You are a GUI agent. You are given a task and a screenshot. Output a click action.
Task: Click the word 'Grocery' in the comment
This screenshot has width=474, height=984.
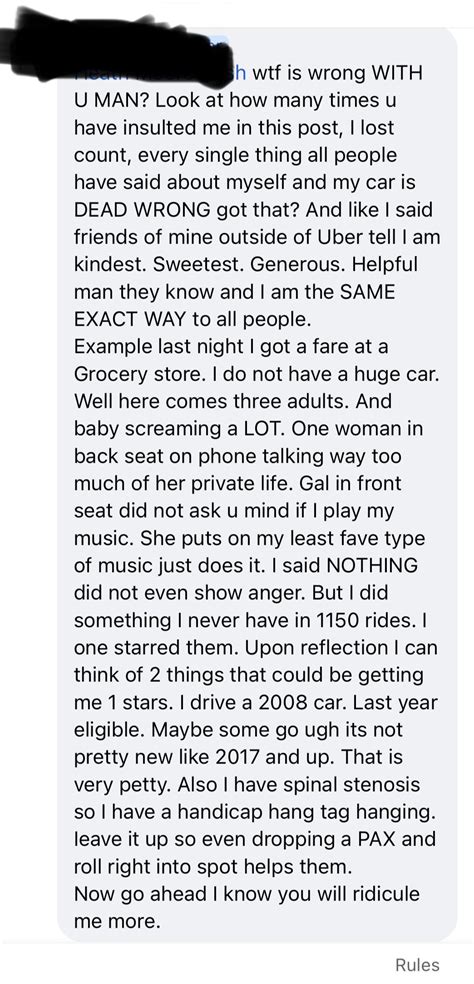pos(107,374)
